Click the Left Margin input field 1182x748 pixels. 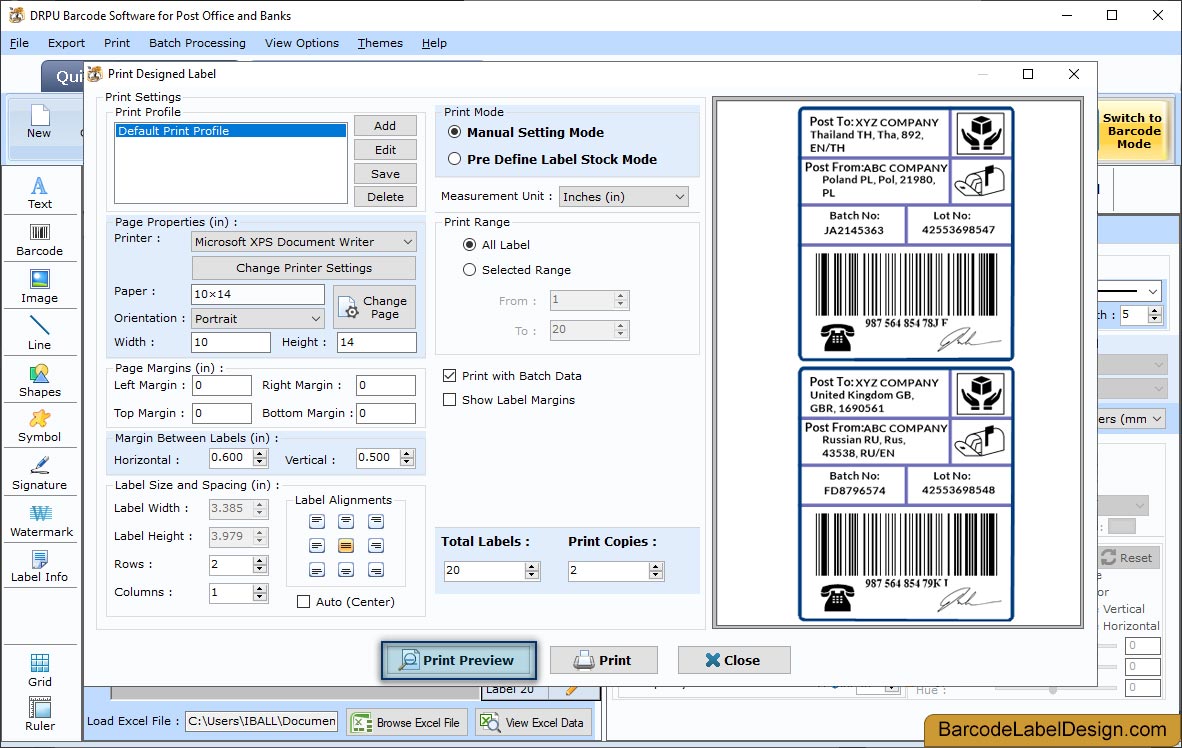tap(222, 385)
